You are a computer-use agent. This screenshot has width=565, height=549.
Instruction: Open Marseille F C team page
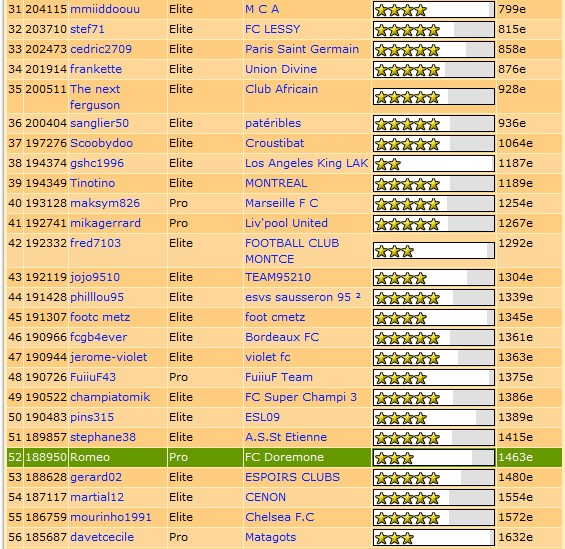coord(281,203)
